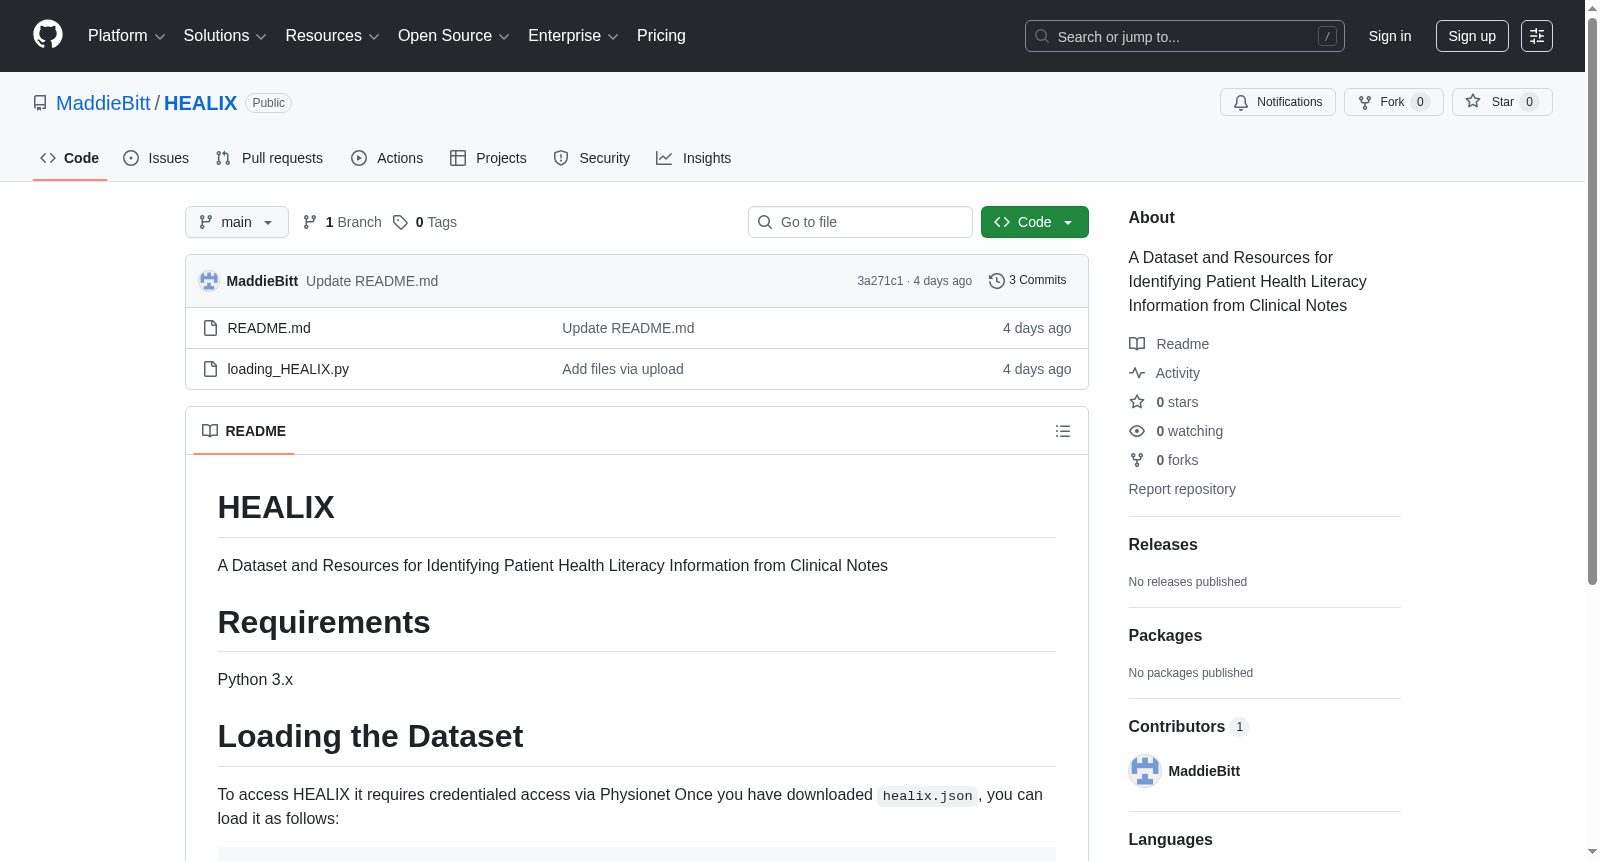Image resolution: width=1600 pixels, height=861 pixels.
Task: View the 3 Commits history
Action: tap(1028, 280)
